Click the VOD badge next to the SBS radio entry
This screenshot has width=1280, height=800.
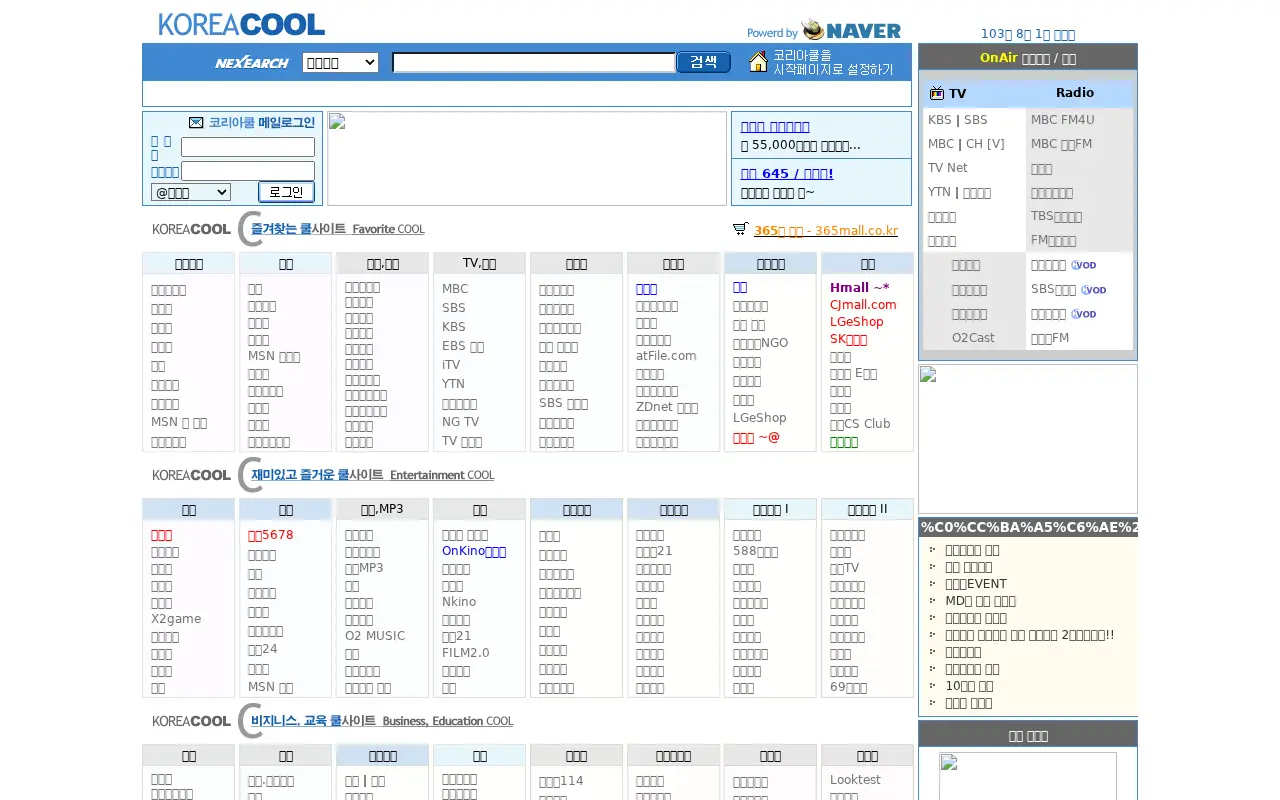tap(1093, 290)
